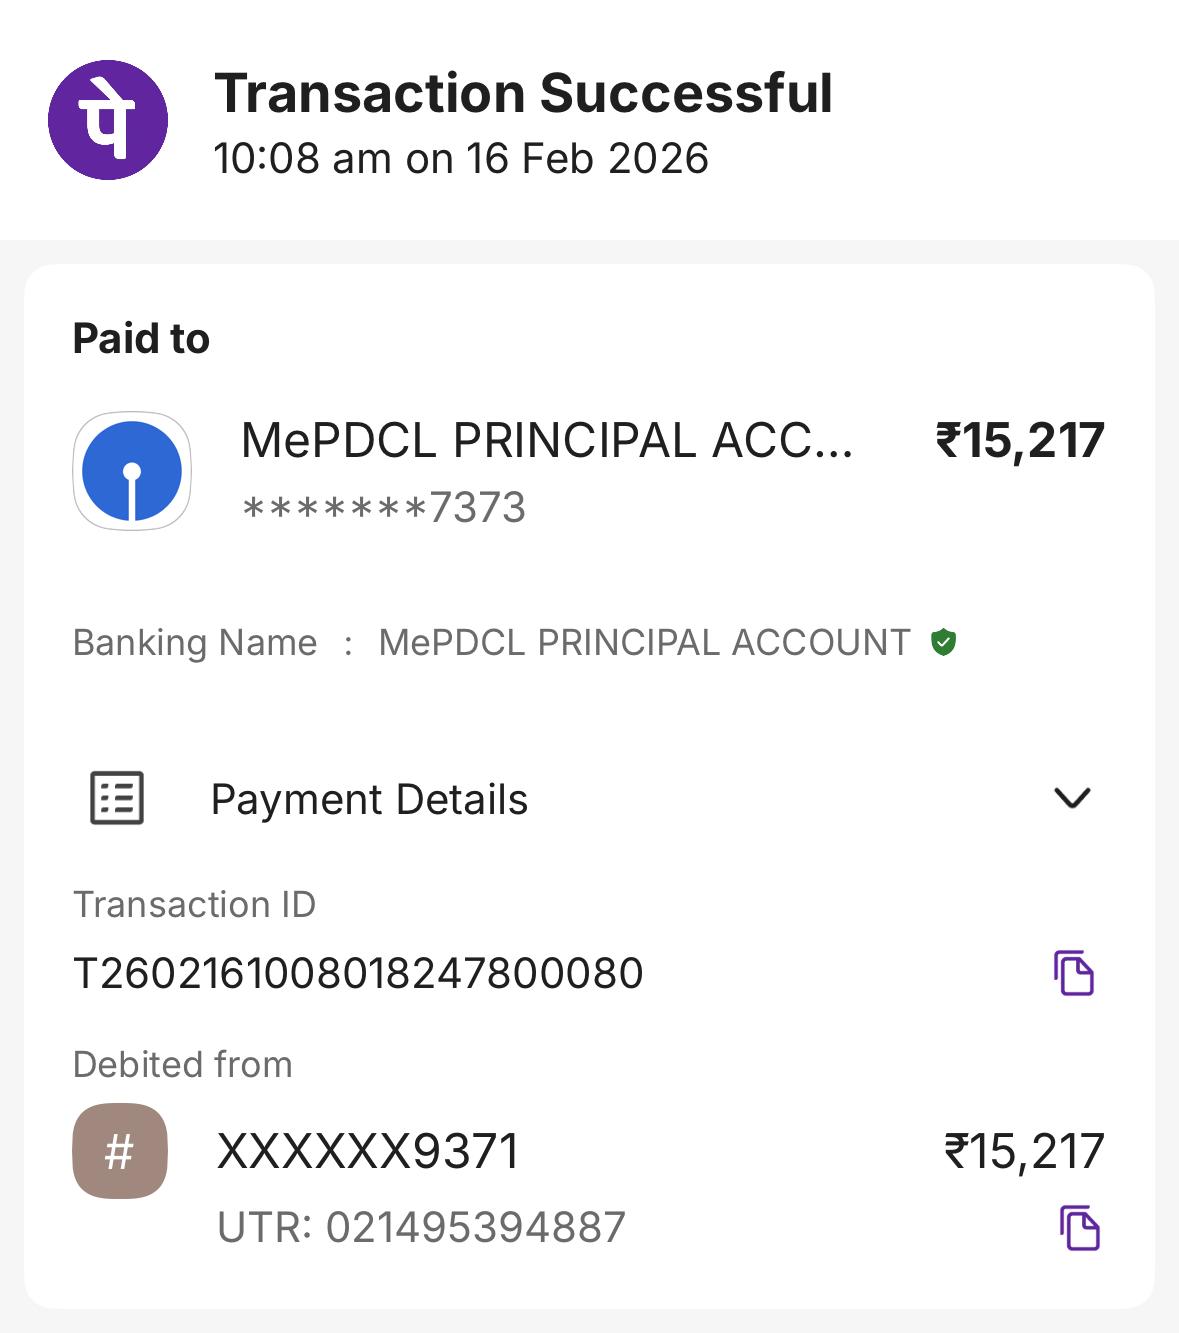Click the brown hash account icon
This screenshot has height=1333, width=1179.
pos(120,1151)
